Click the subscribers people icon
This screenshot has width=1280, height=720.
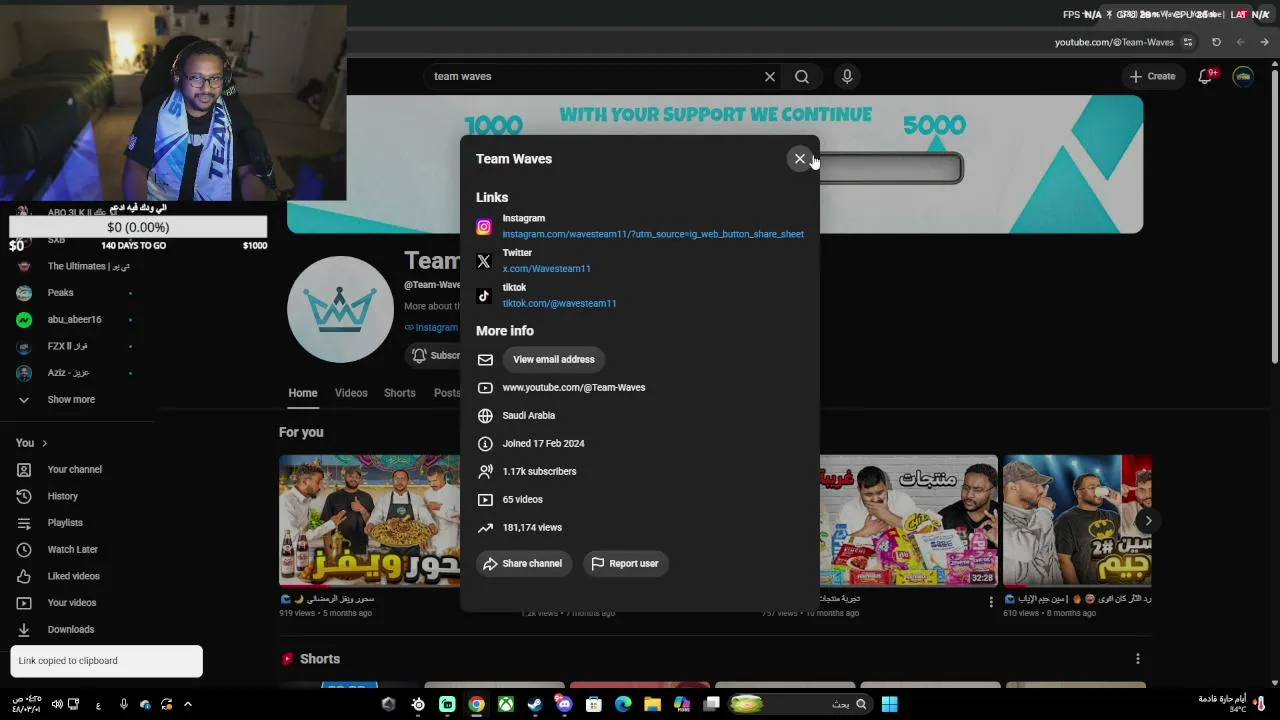(x=485, y=471)
